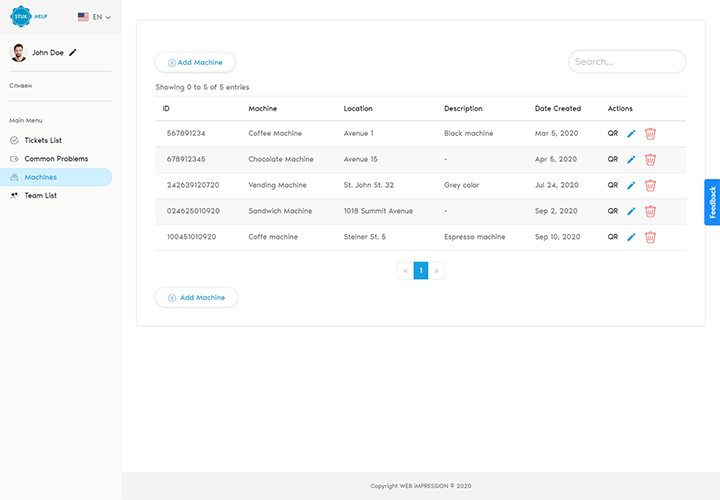
Task: Click 'Avenue 15' location cell
Action: [360, 159]
